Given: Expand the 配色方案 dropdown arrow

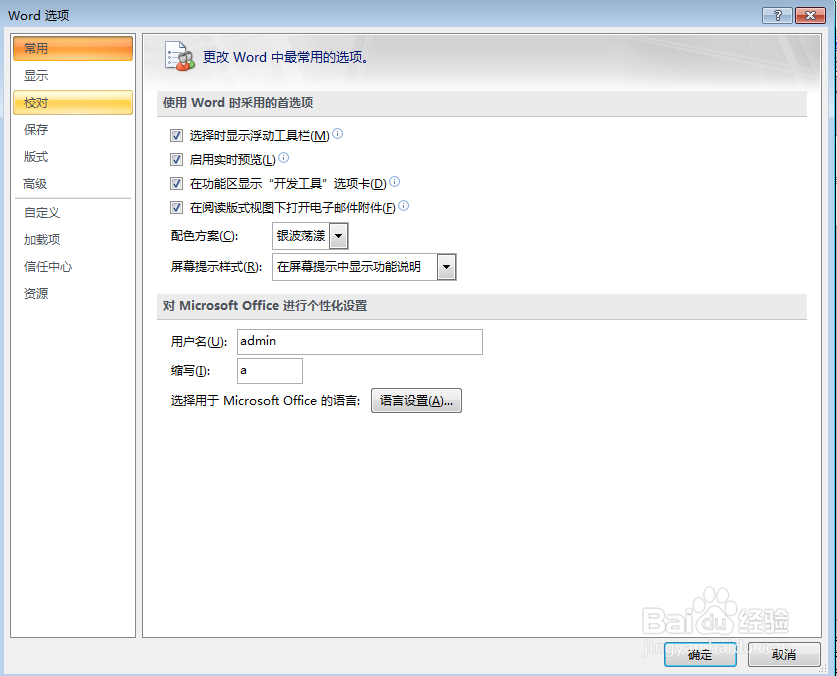Looking at the screenshot, I should [x=338, y=236].
